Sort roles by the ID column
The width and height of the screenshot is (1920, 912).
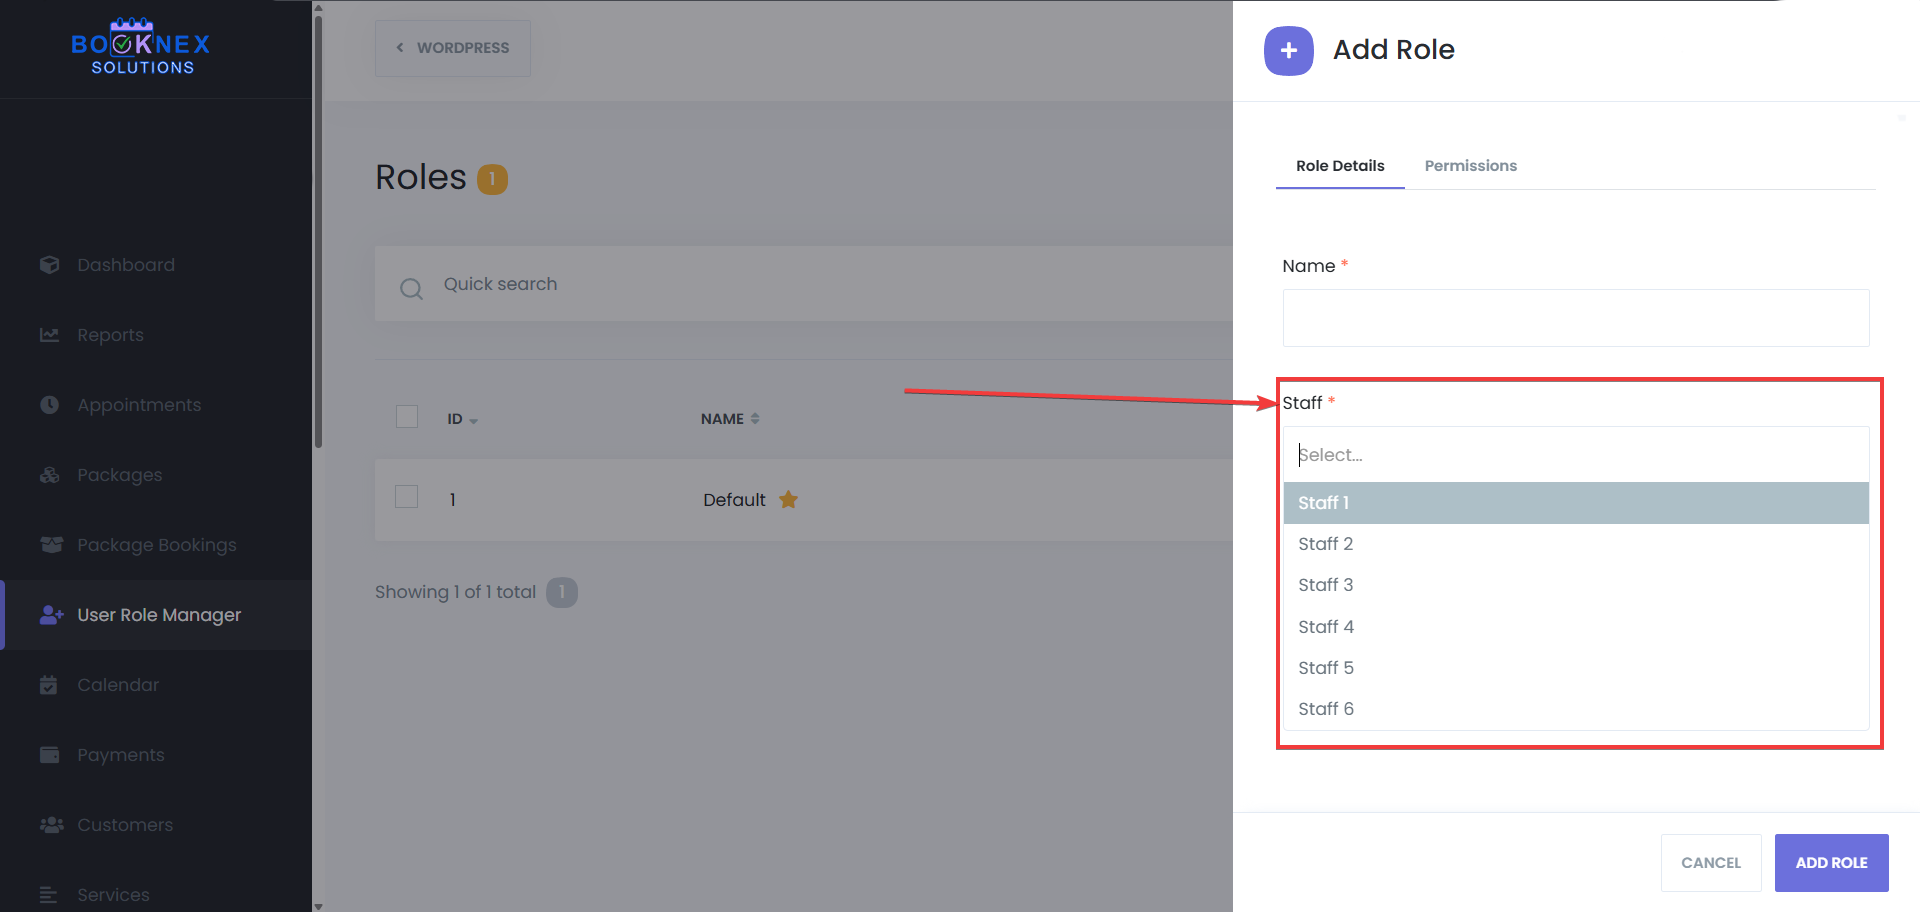(462, 419)
